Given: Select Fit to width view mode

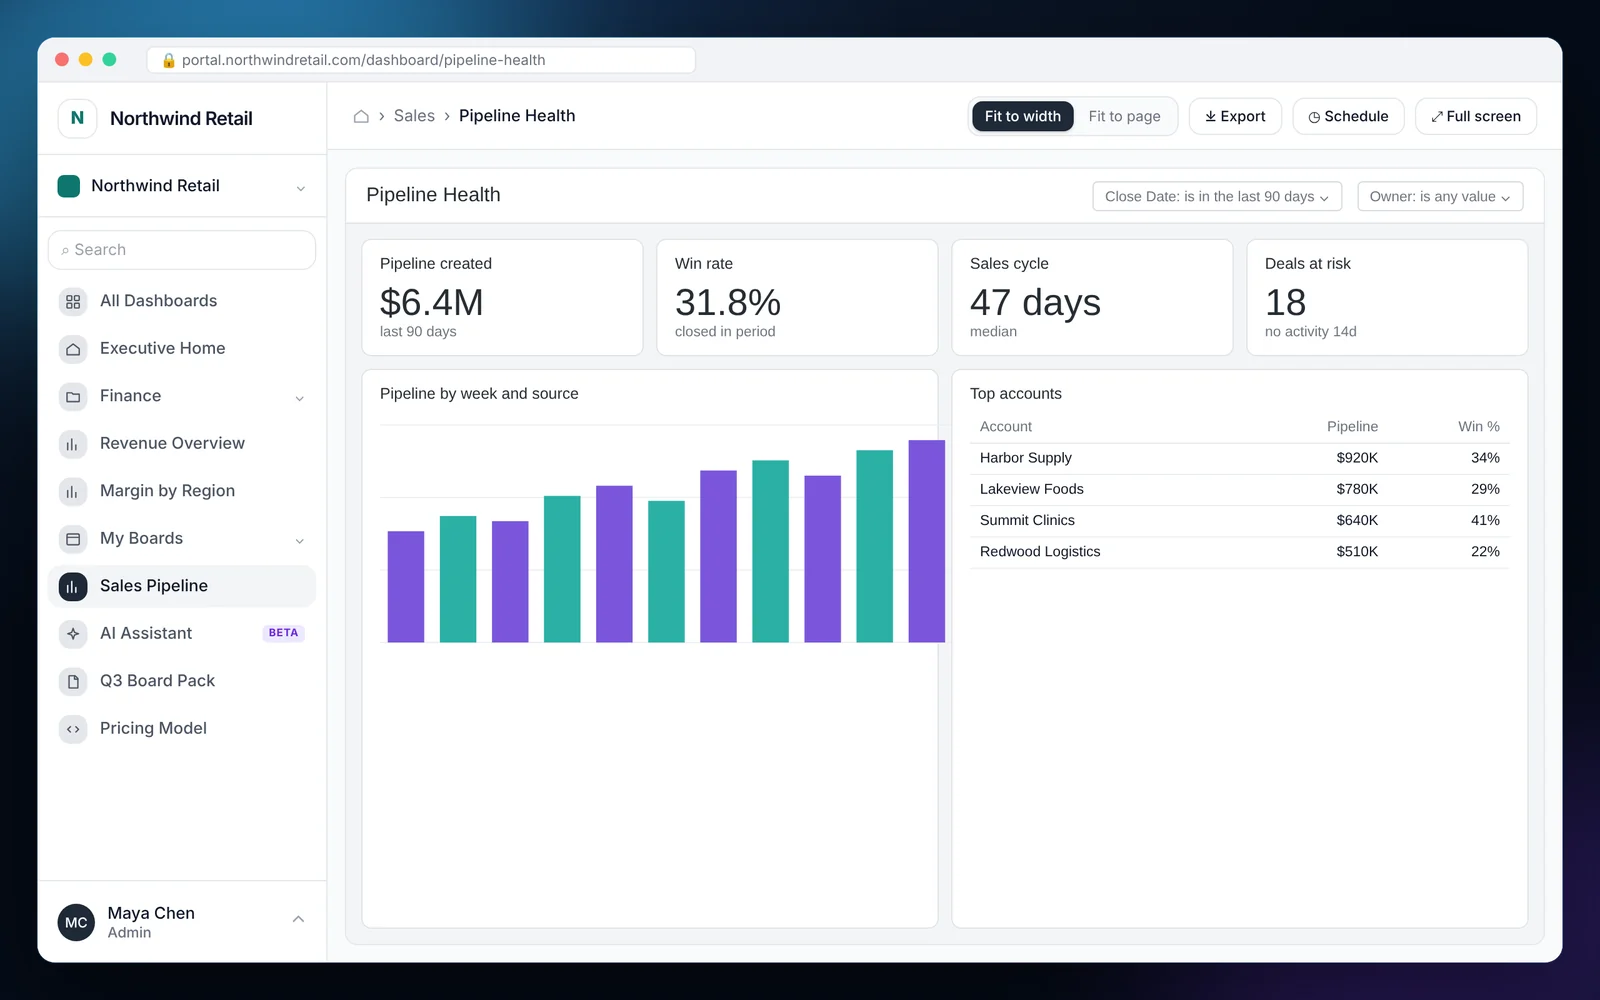Looking at the screenshot, I should [1023, 116].
